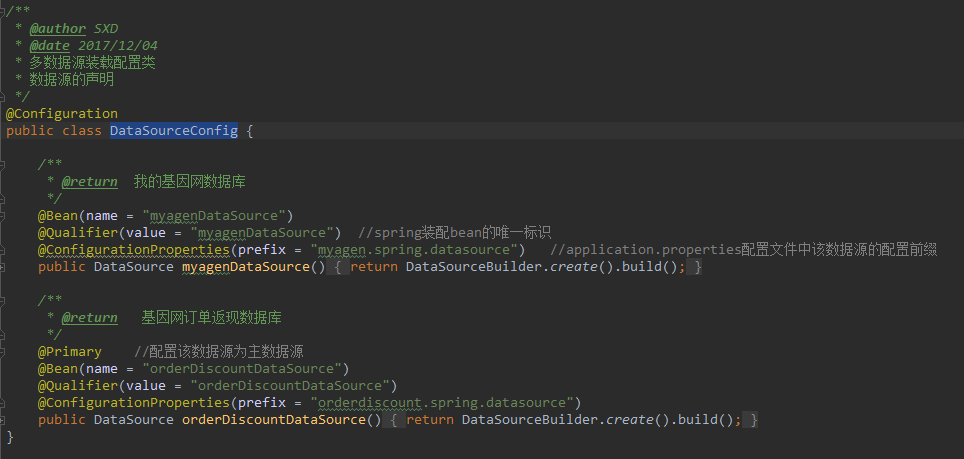Click the @Configuration annotation
Screen dimensions: 964x459
click(61, 114)
